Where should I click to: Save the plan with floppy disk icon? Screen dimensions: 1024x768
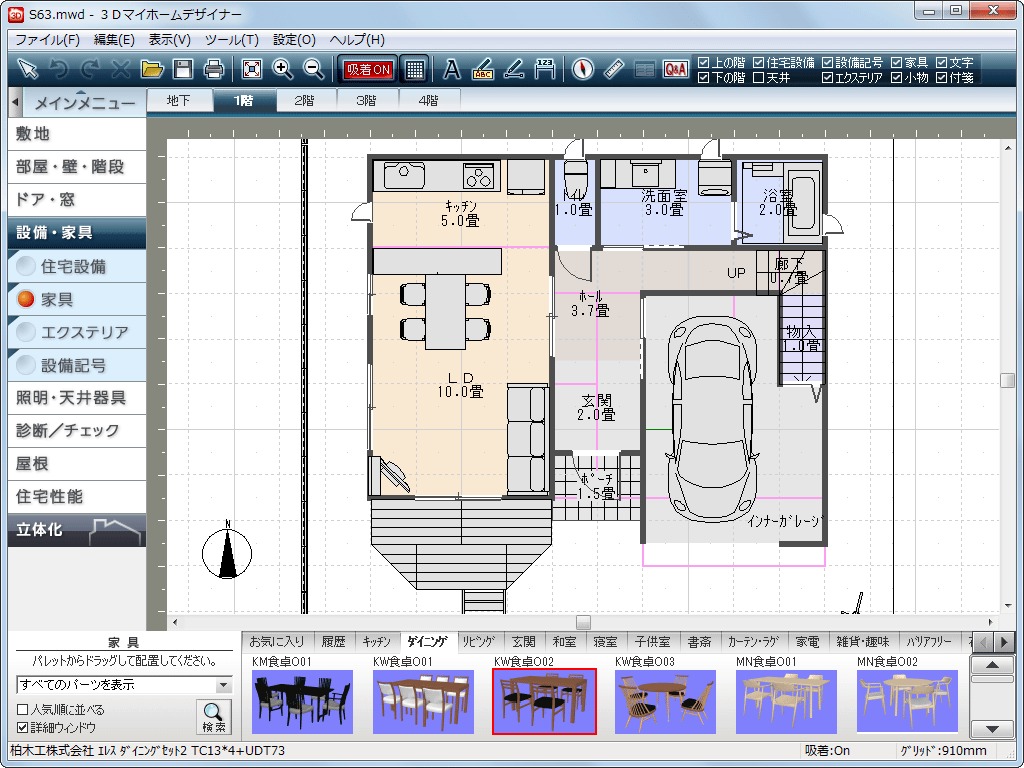(183, 69)
